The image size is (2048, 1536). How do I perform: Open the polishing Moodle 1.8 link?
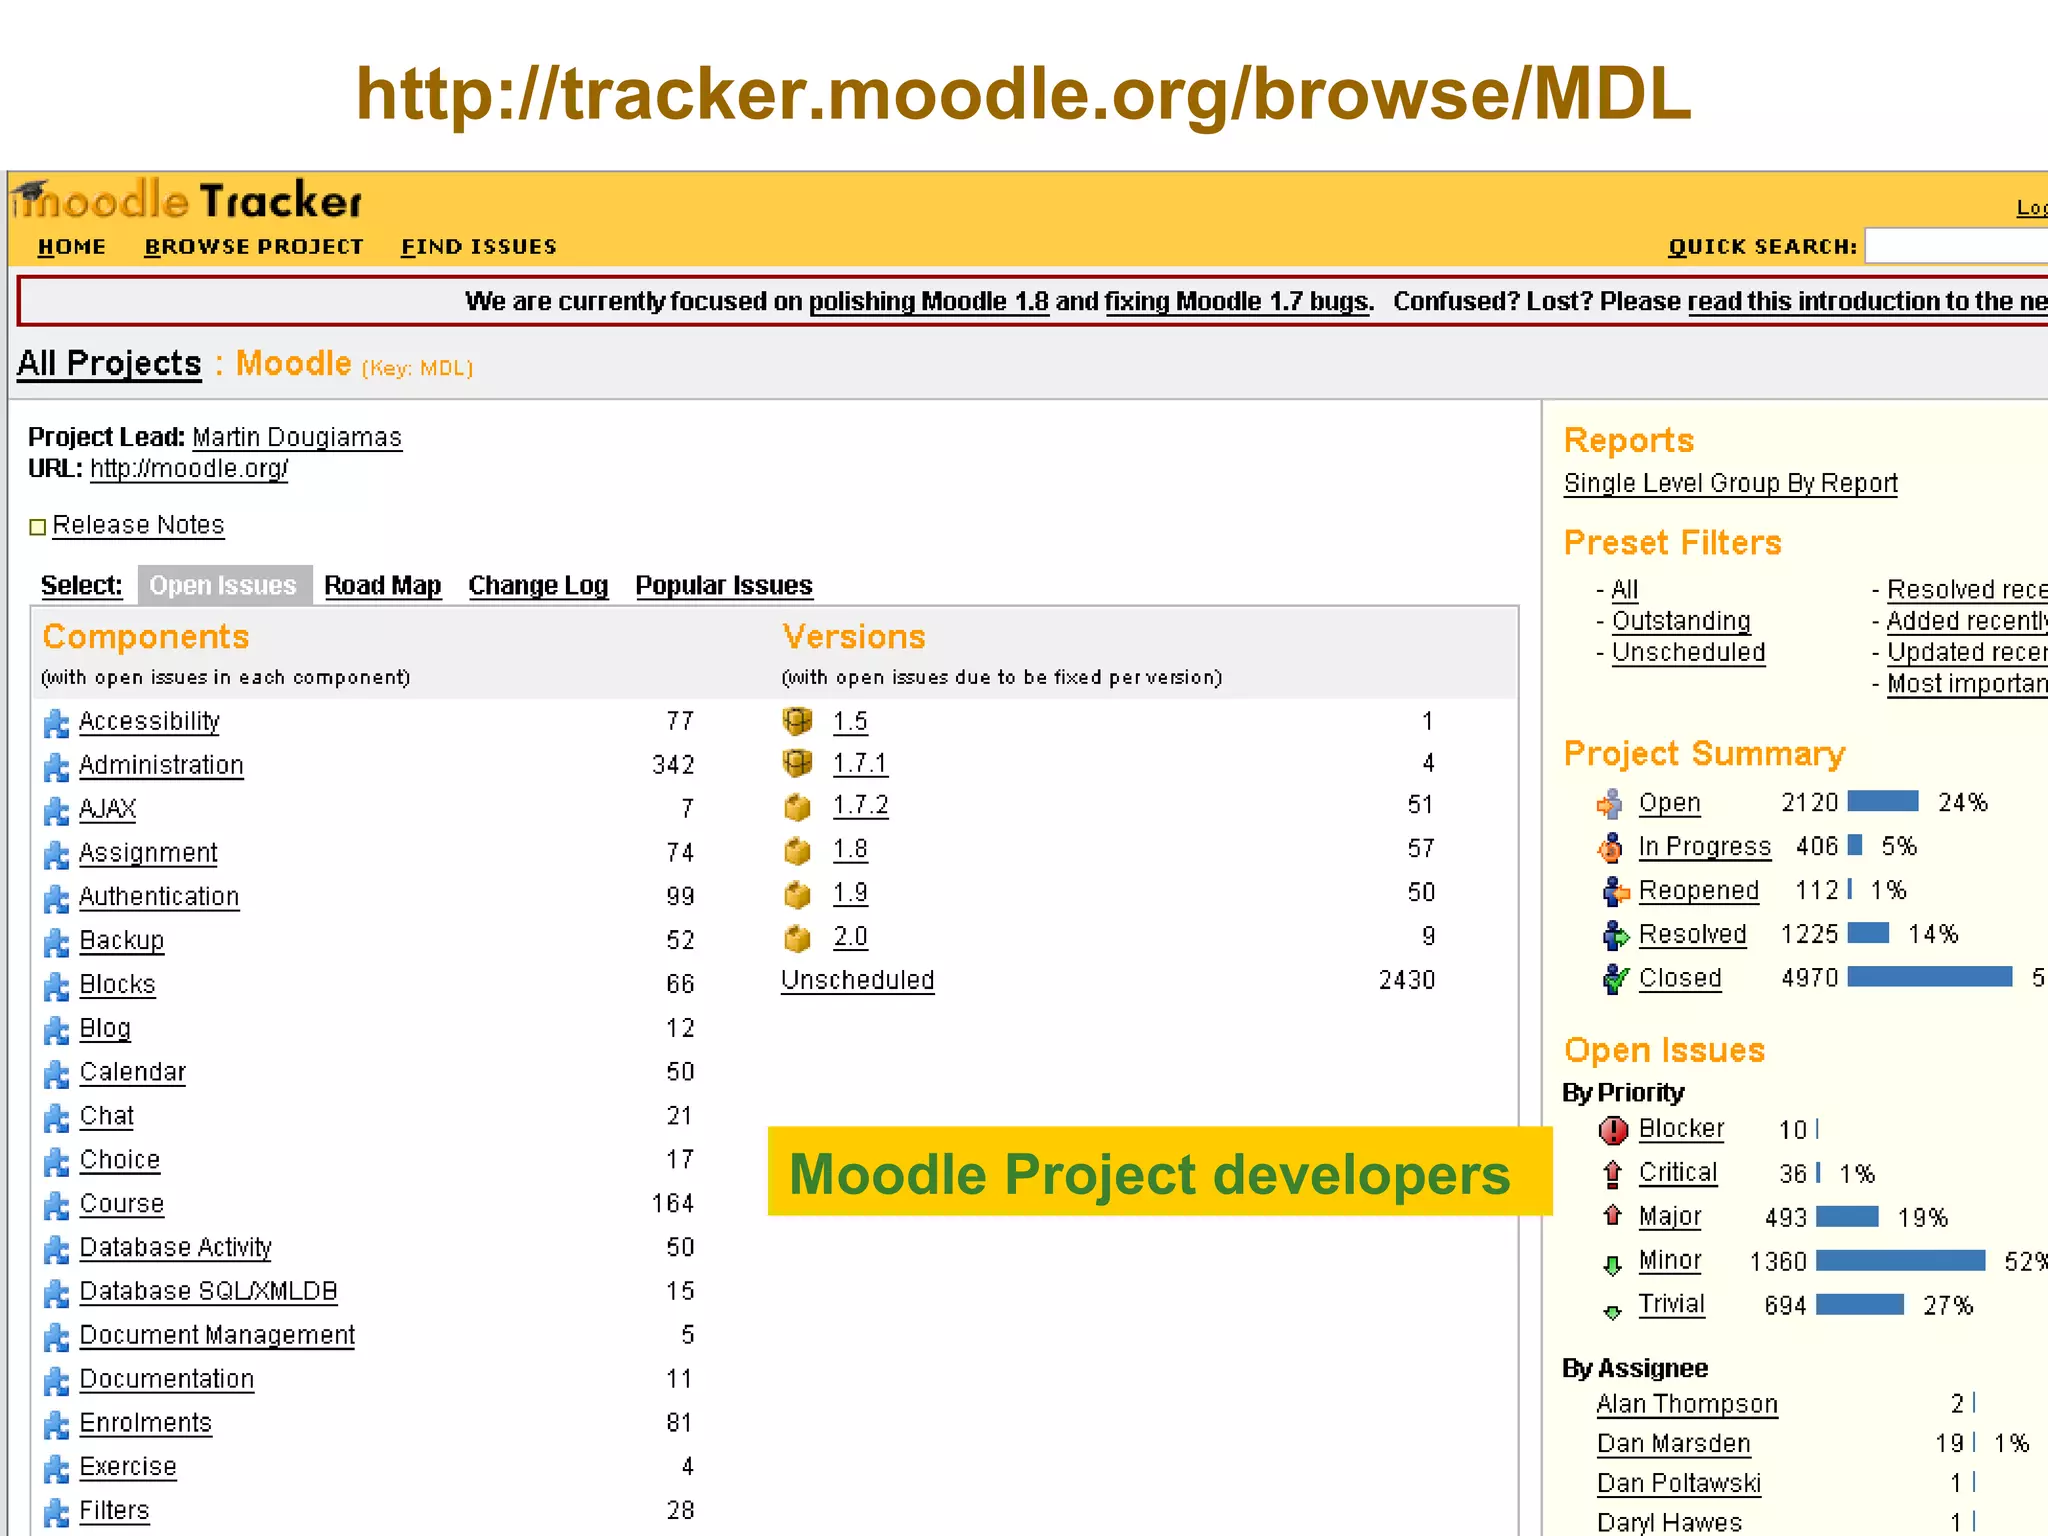click(929, 302)
